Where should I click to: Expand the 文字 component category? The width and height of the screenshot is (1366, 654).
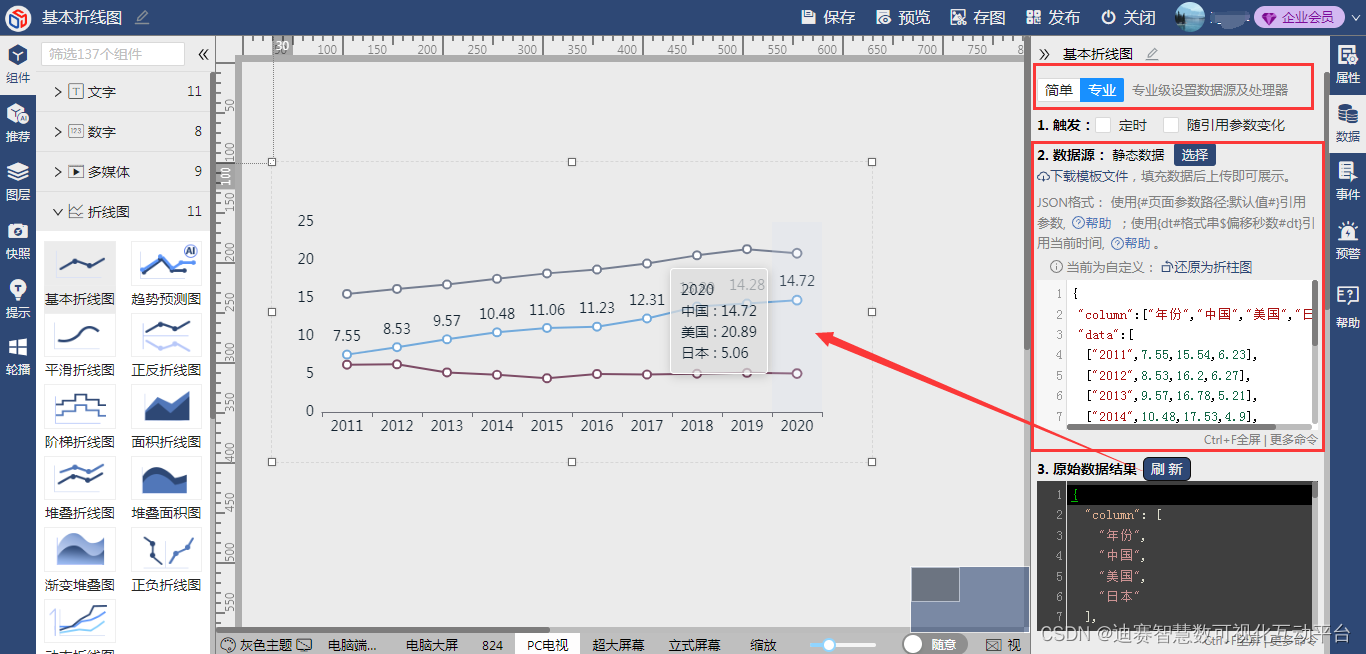point(123,91)
